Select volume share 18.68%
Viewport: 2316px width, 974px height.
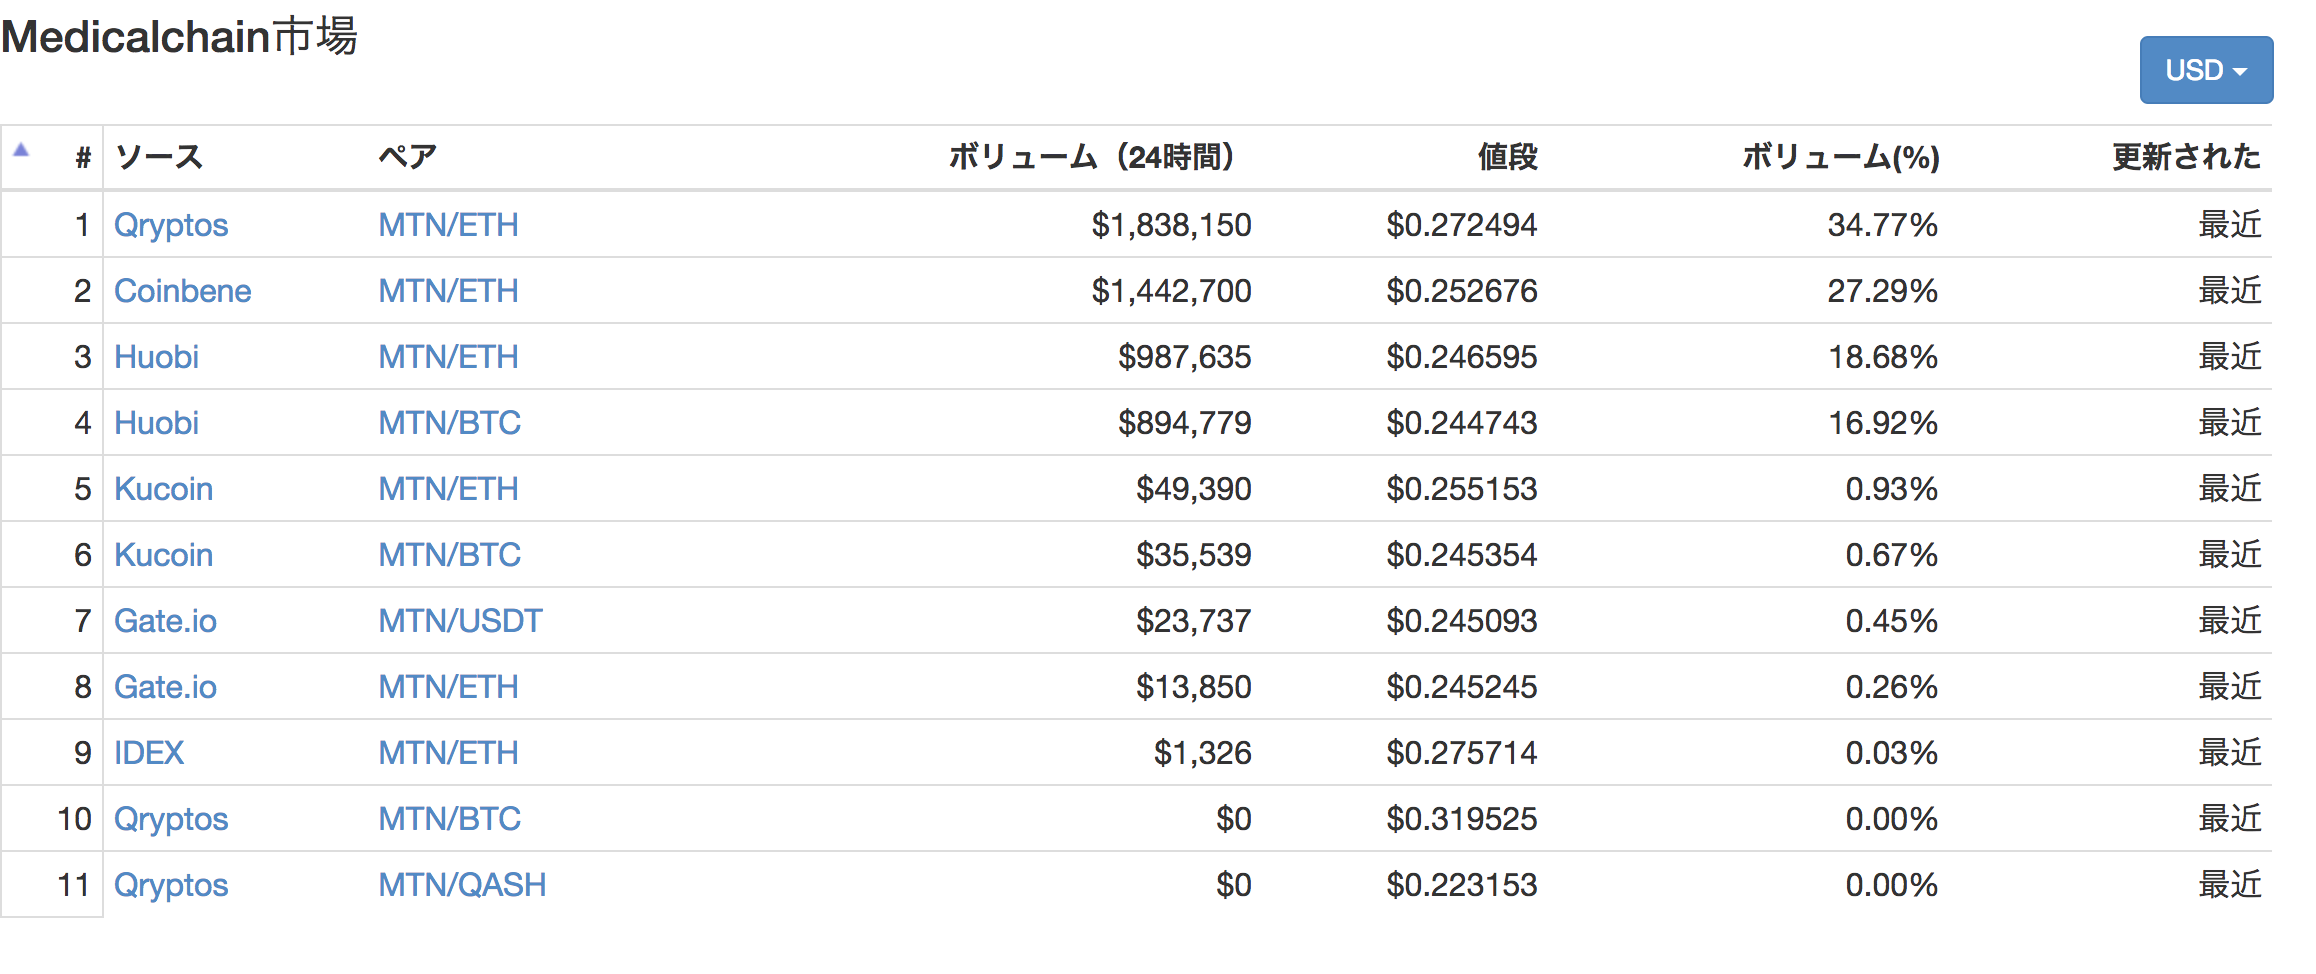1883,357
